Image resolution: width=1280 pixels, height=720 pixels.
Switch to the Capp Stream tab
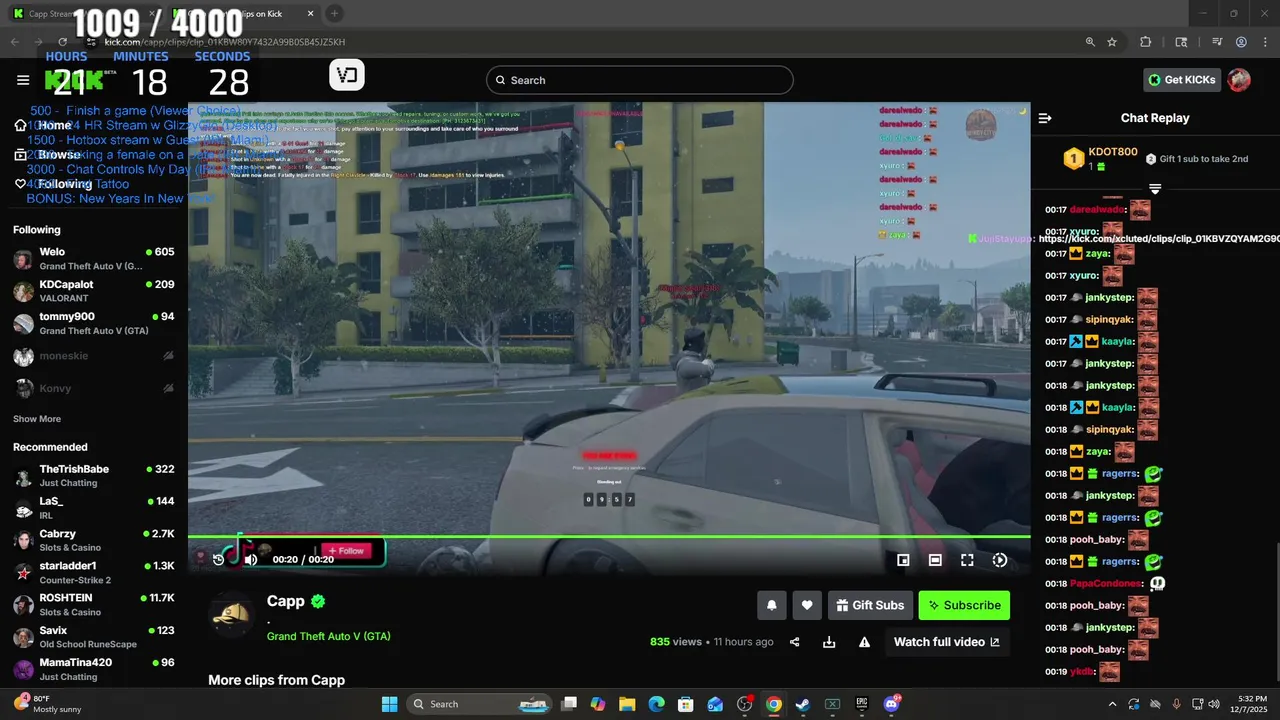(x=85, y=14)
